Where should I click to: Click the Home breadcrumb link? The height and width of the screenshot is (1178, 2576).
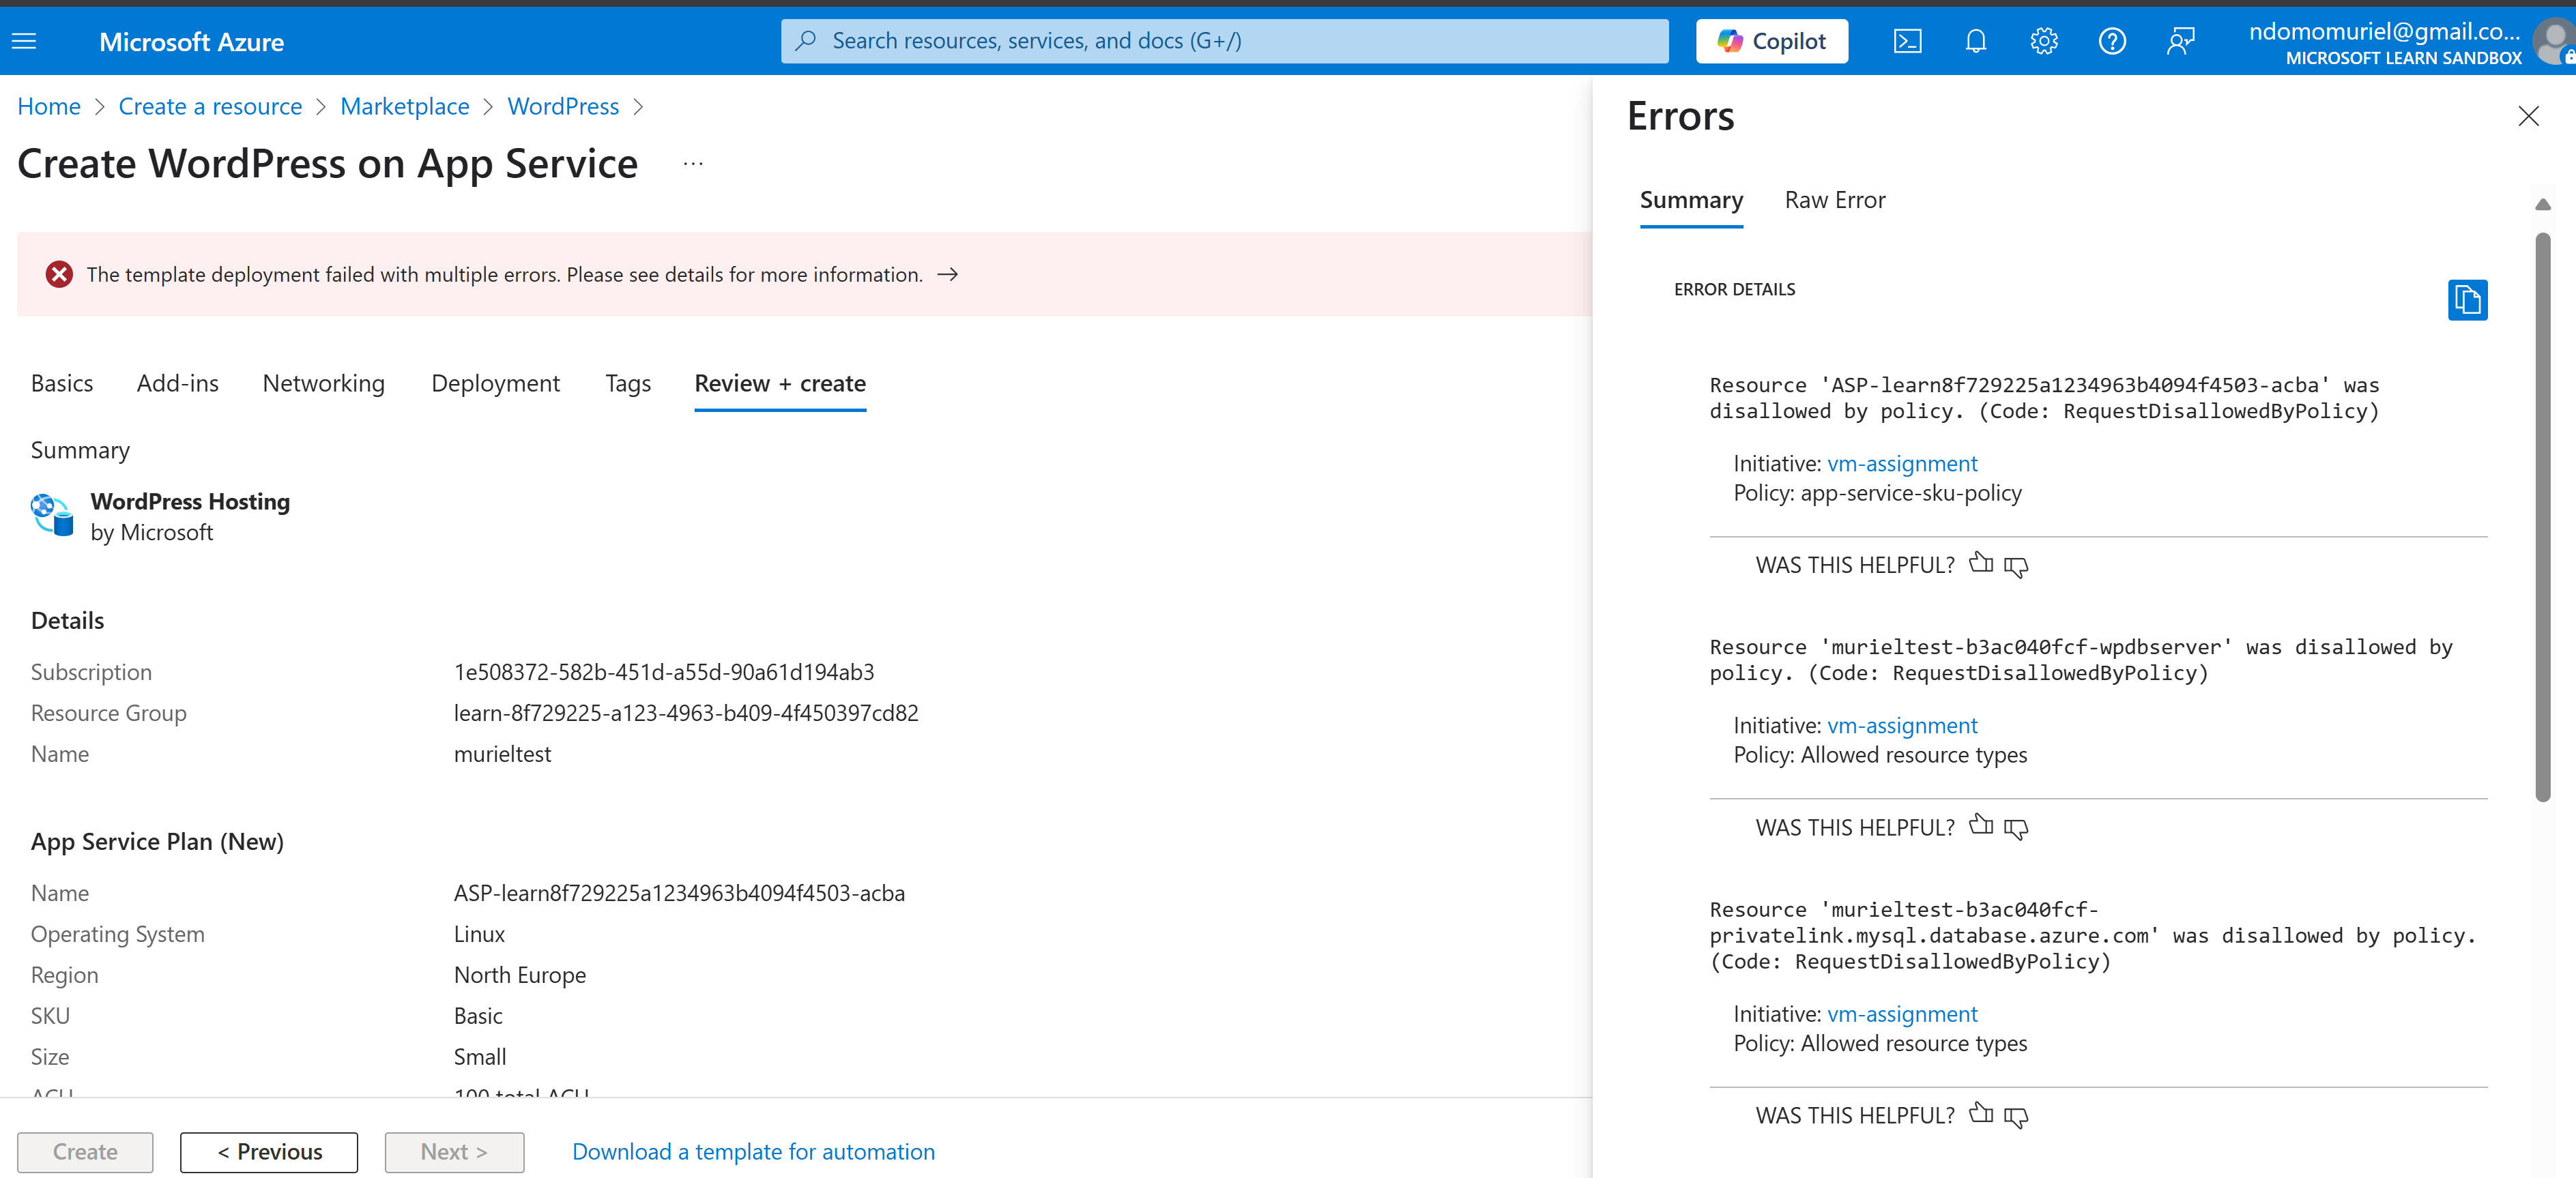click(x=49, y=107)
